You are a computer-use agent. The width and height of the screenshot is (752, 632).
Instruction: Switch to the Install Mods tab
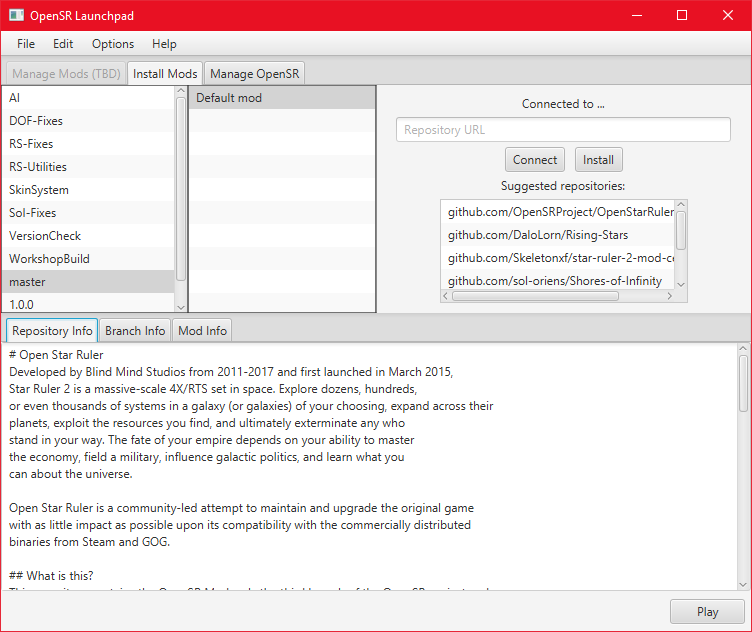165,73
